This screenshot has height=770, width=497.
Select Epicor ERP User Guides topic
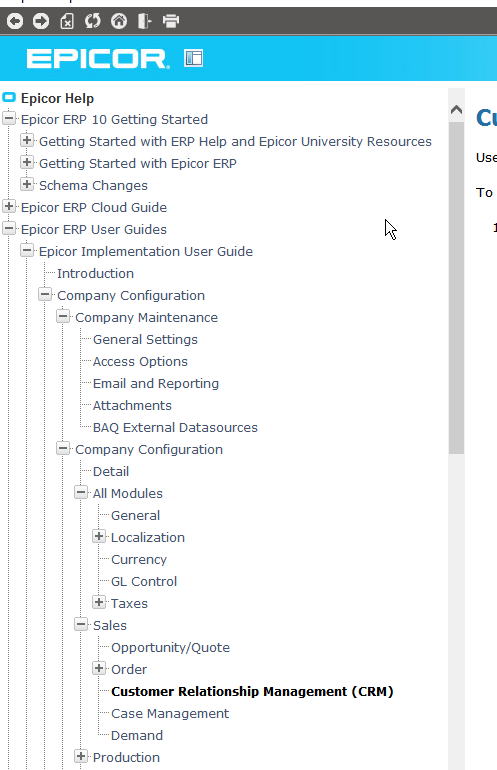tap(94, 229)
